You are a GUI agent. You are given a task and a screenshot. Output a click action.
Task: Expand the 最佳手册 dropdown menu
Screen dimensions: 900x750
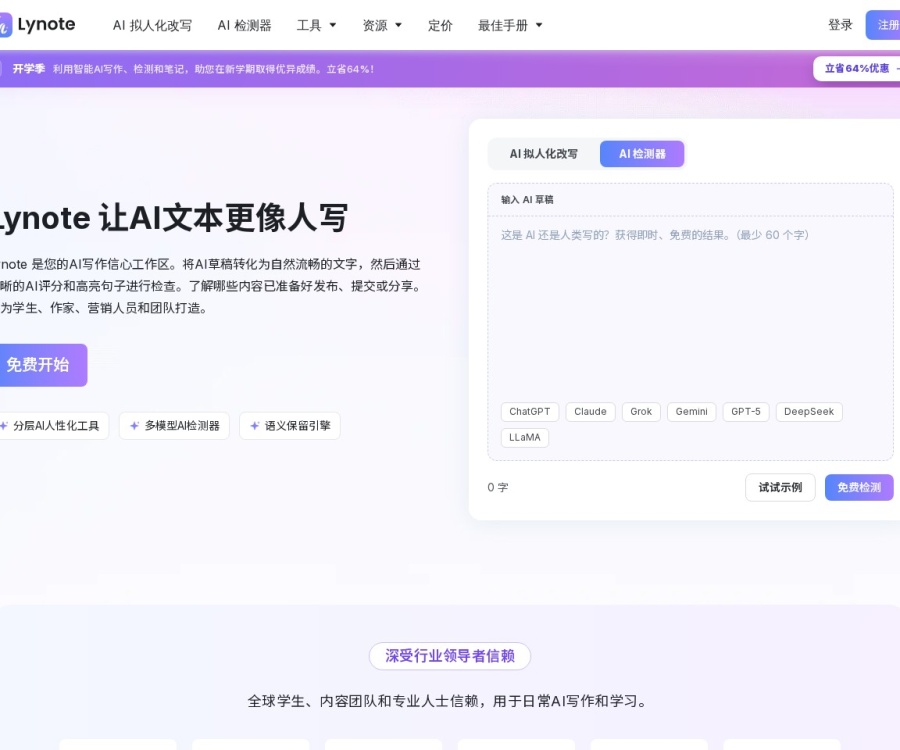tap(510, 25)
